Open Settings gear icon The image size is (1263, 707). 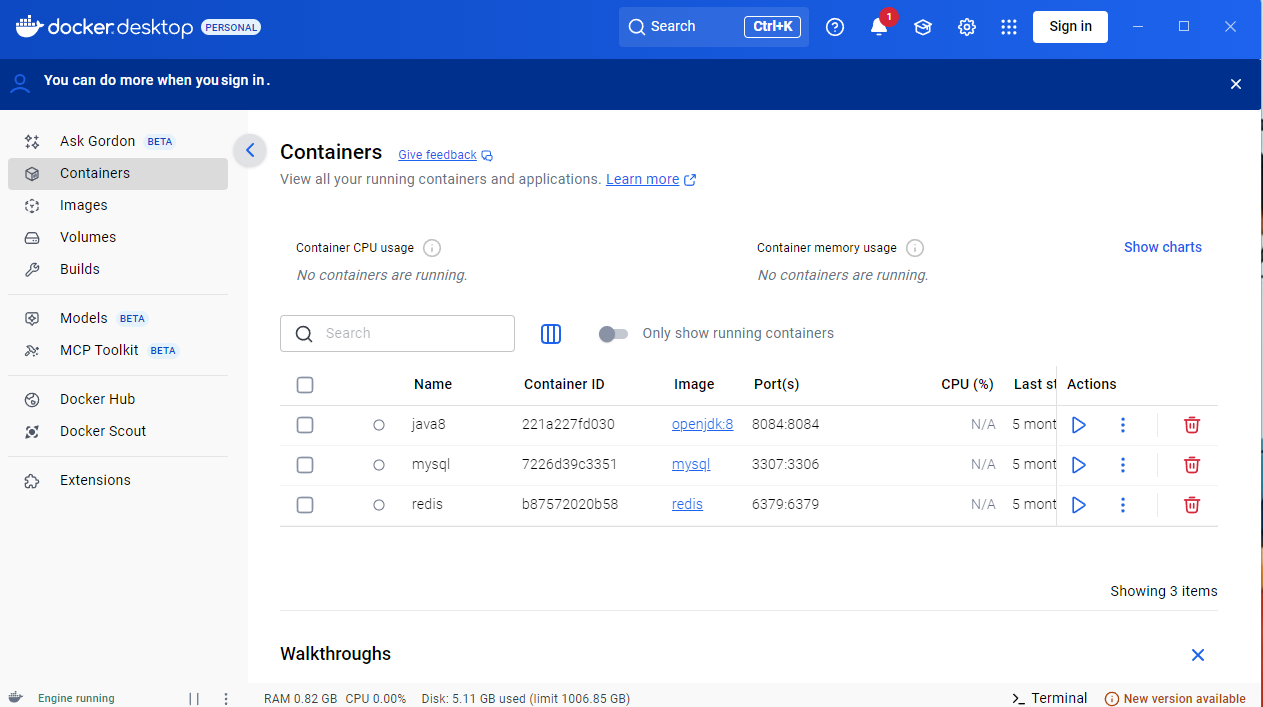coord(967,27)
